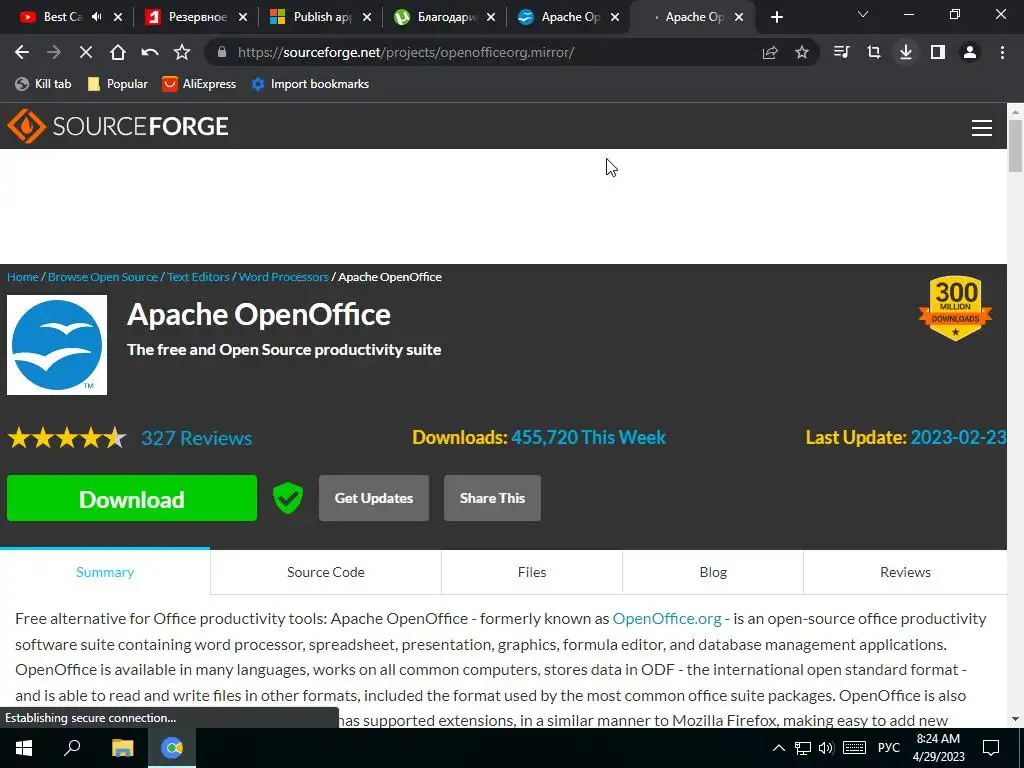Select the Summary tab
This screenshot has height=768, width=1024.
105,572
